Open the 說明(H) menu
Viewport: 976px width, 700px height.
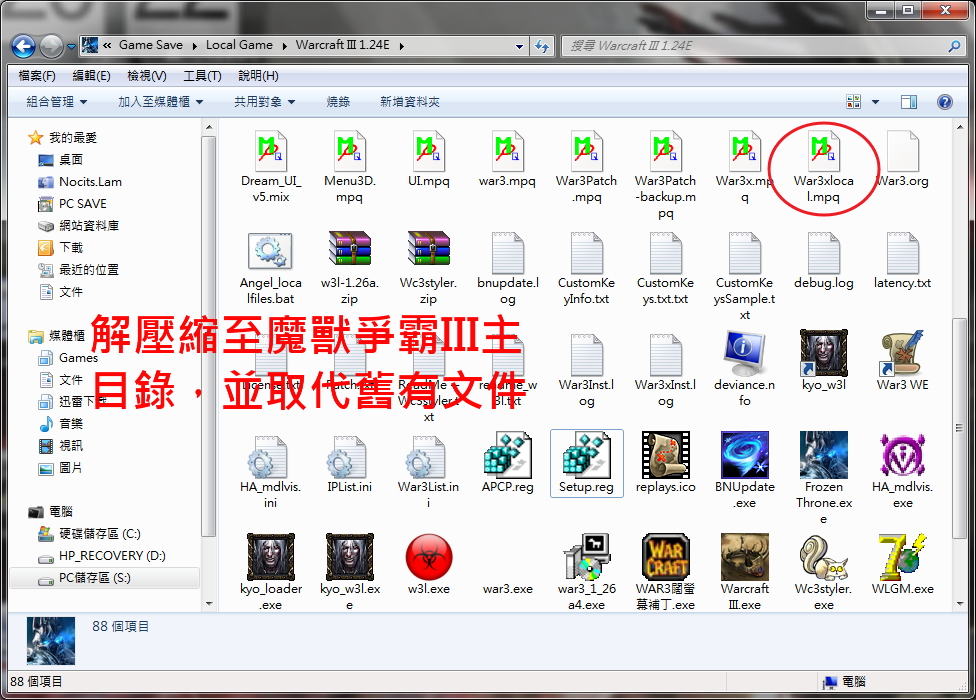coord(258,76)
